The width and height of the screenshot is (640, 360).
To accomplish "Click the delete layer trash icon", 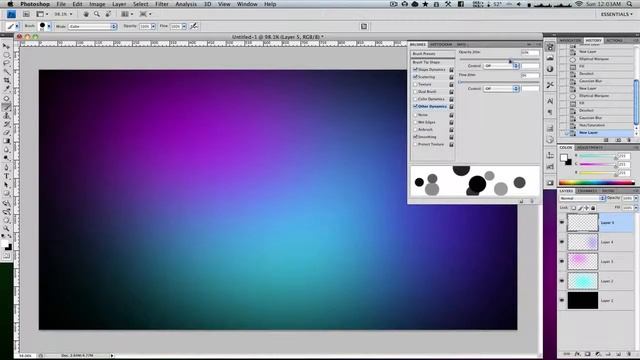I will 629,354.
